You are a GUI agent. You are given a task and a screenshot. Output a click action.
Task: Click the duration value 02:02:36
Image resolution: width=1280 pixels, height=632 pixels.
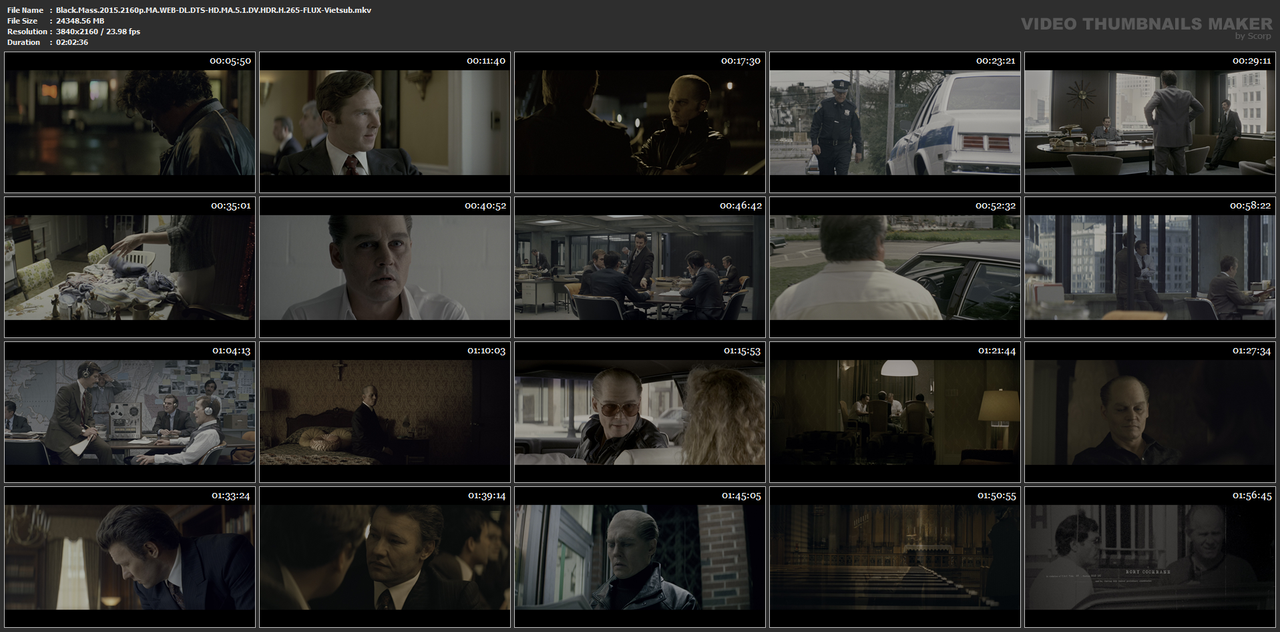point(72,42)
